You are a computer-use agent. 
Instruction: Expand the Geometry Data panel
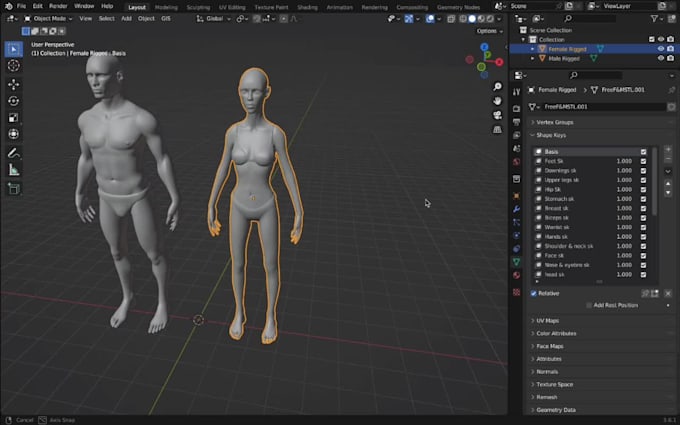click(x=556, y=410)
